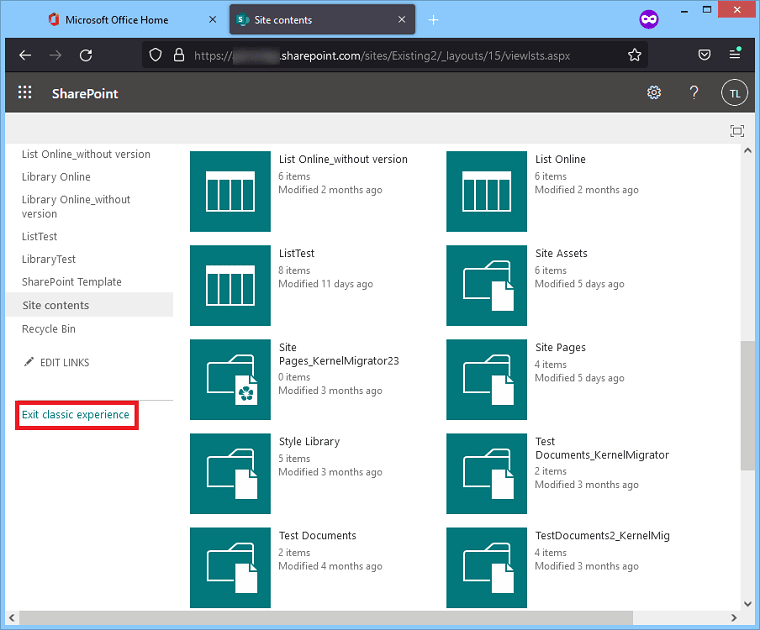Switch to the Microsoft Office Home tab
This screenshot has height=630, width=760.
116,20
